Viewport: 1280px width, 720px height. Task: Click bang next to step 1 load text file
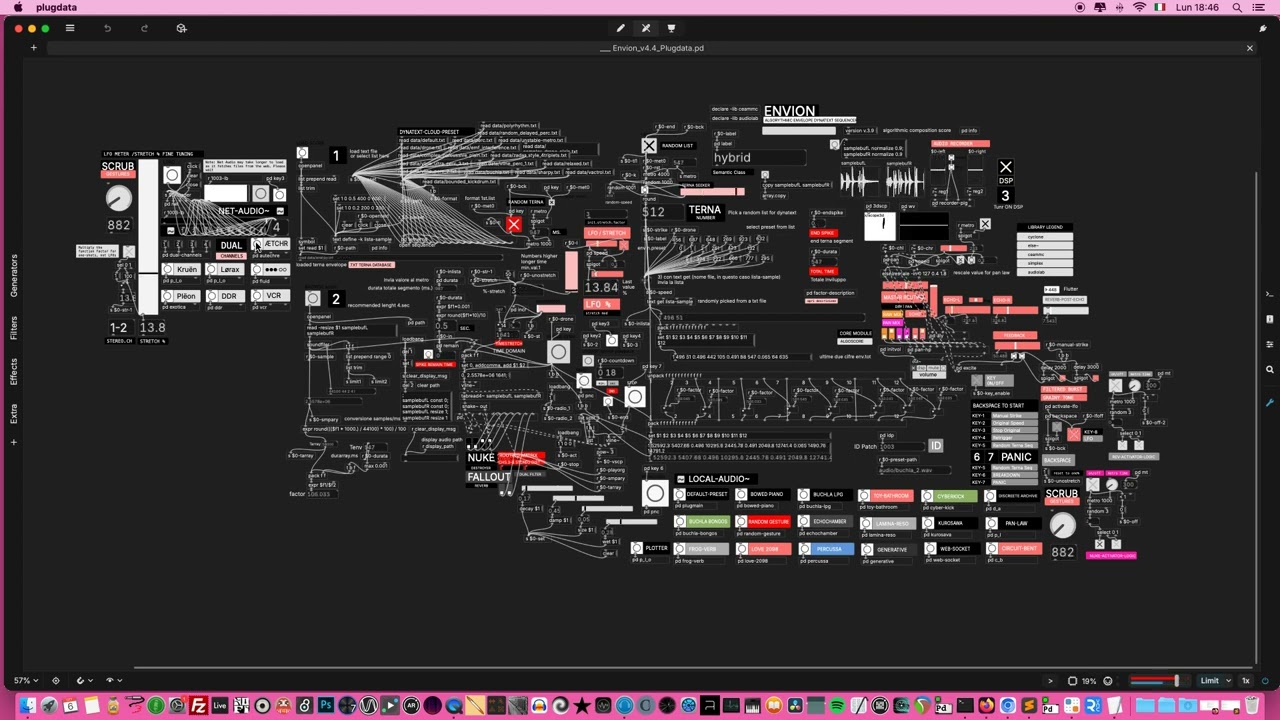pyautogui.click(x=303, y=153)
